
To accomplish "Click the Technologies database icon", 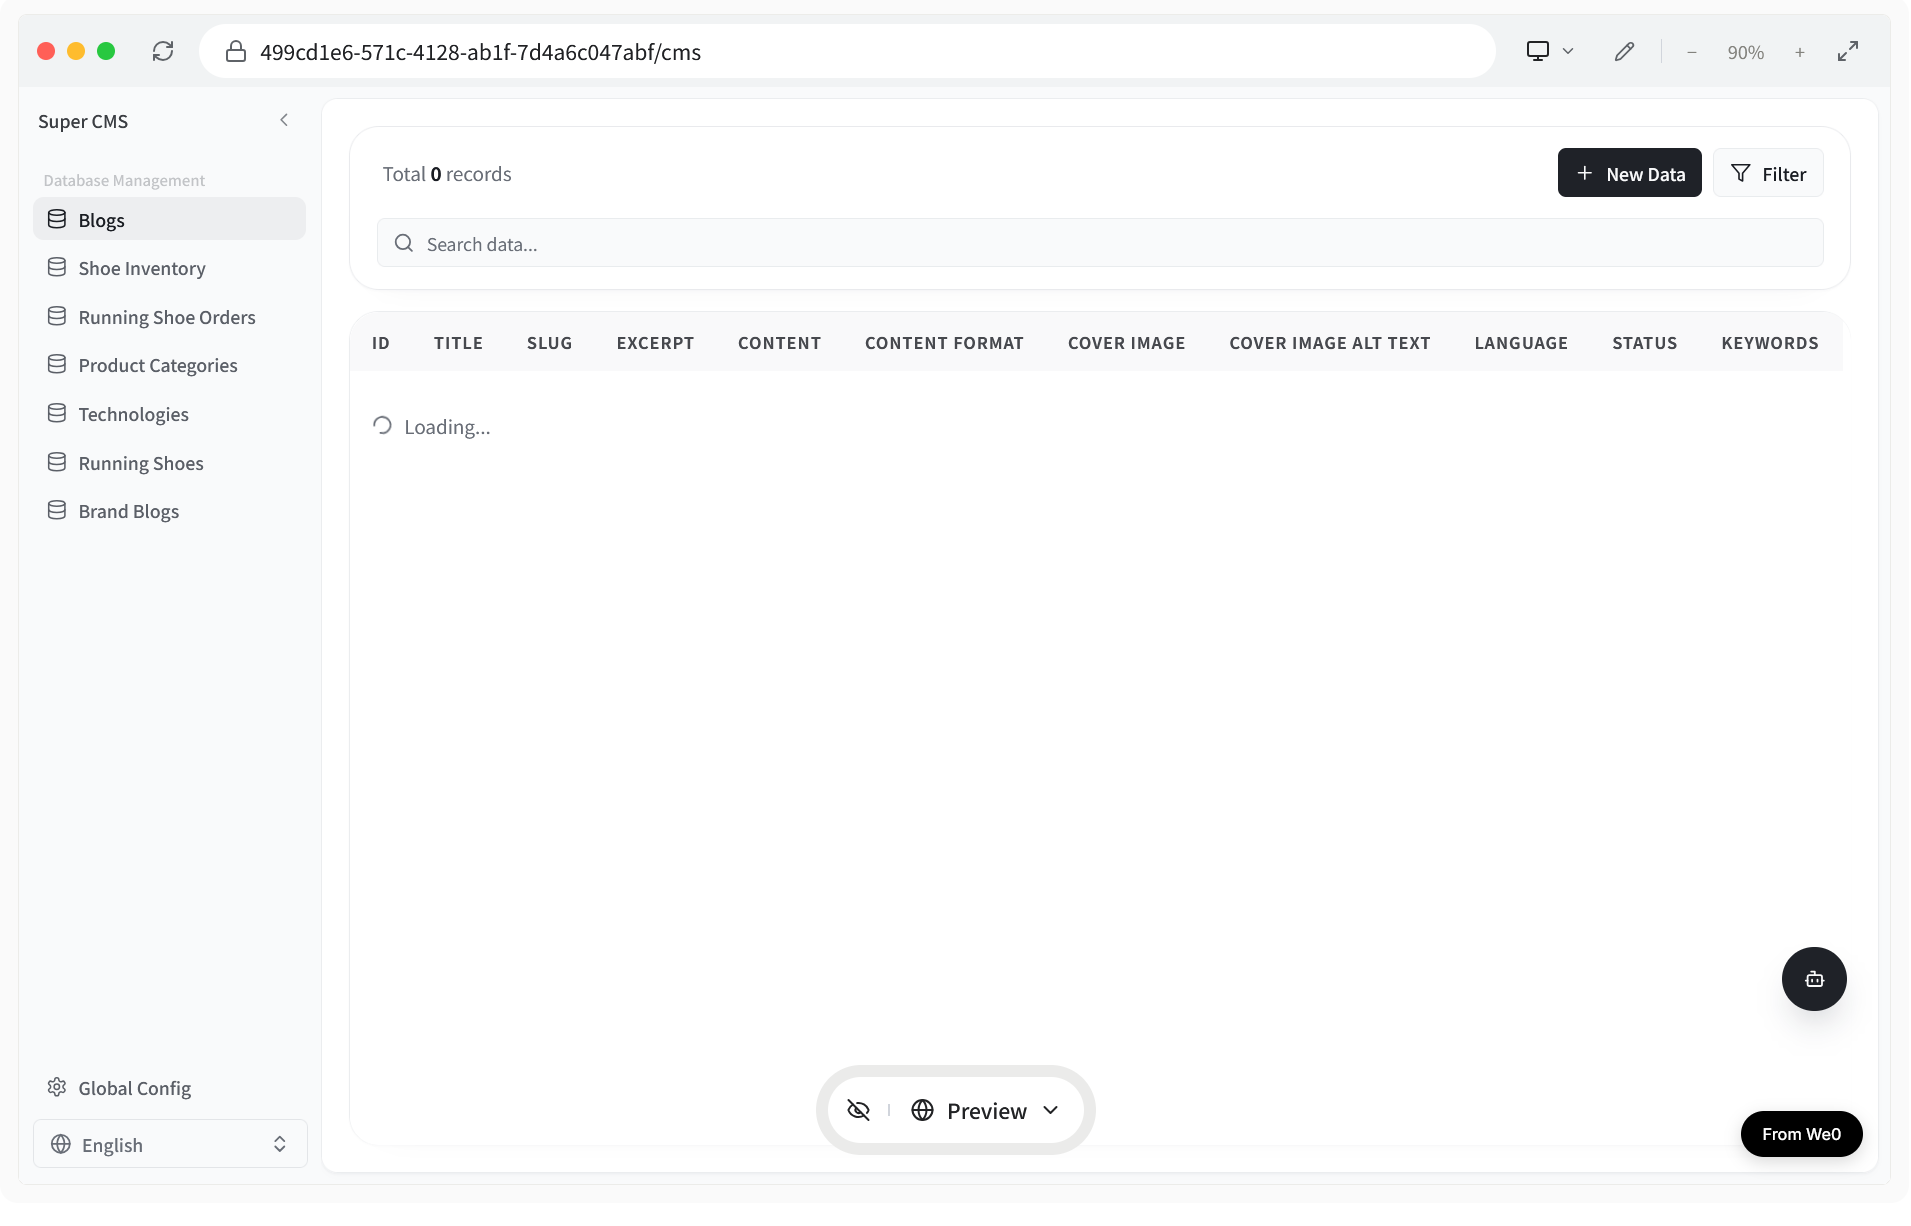I will 57,413.
